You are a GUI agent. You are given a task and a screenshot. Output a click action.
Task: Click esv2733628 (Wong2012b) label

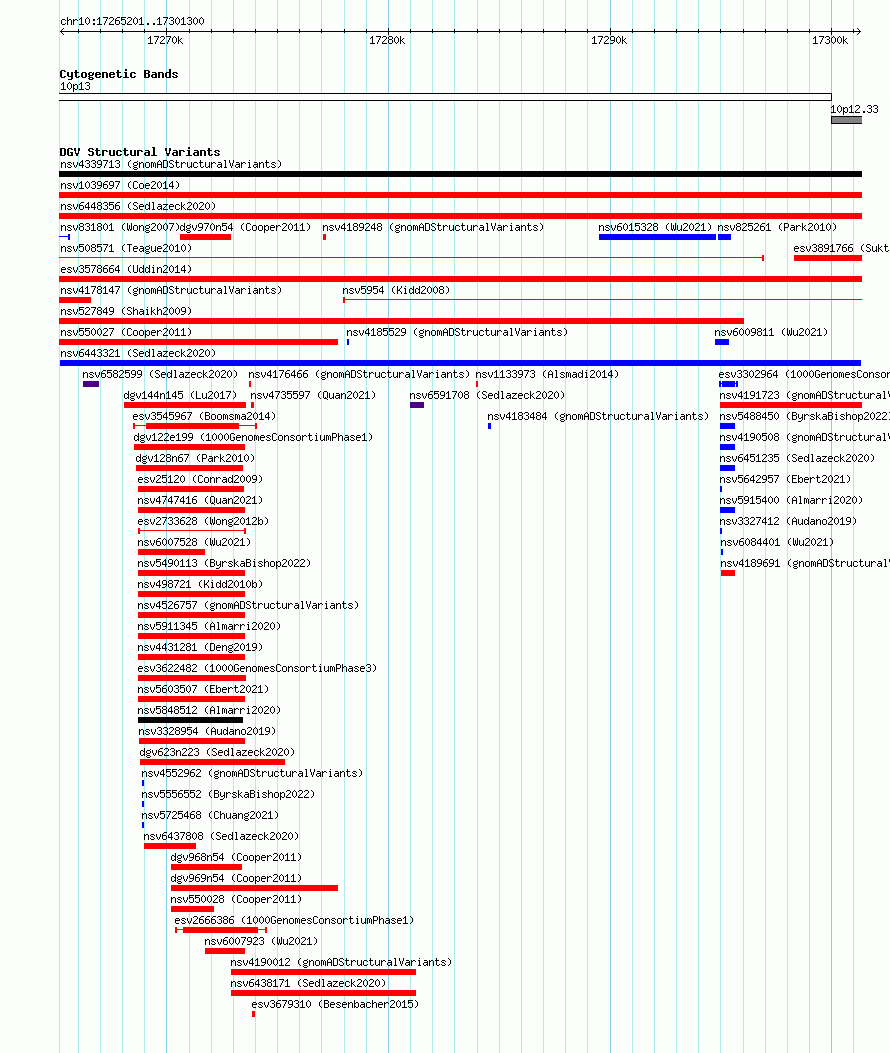coord(203,521)
